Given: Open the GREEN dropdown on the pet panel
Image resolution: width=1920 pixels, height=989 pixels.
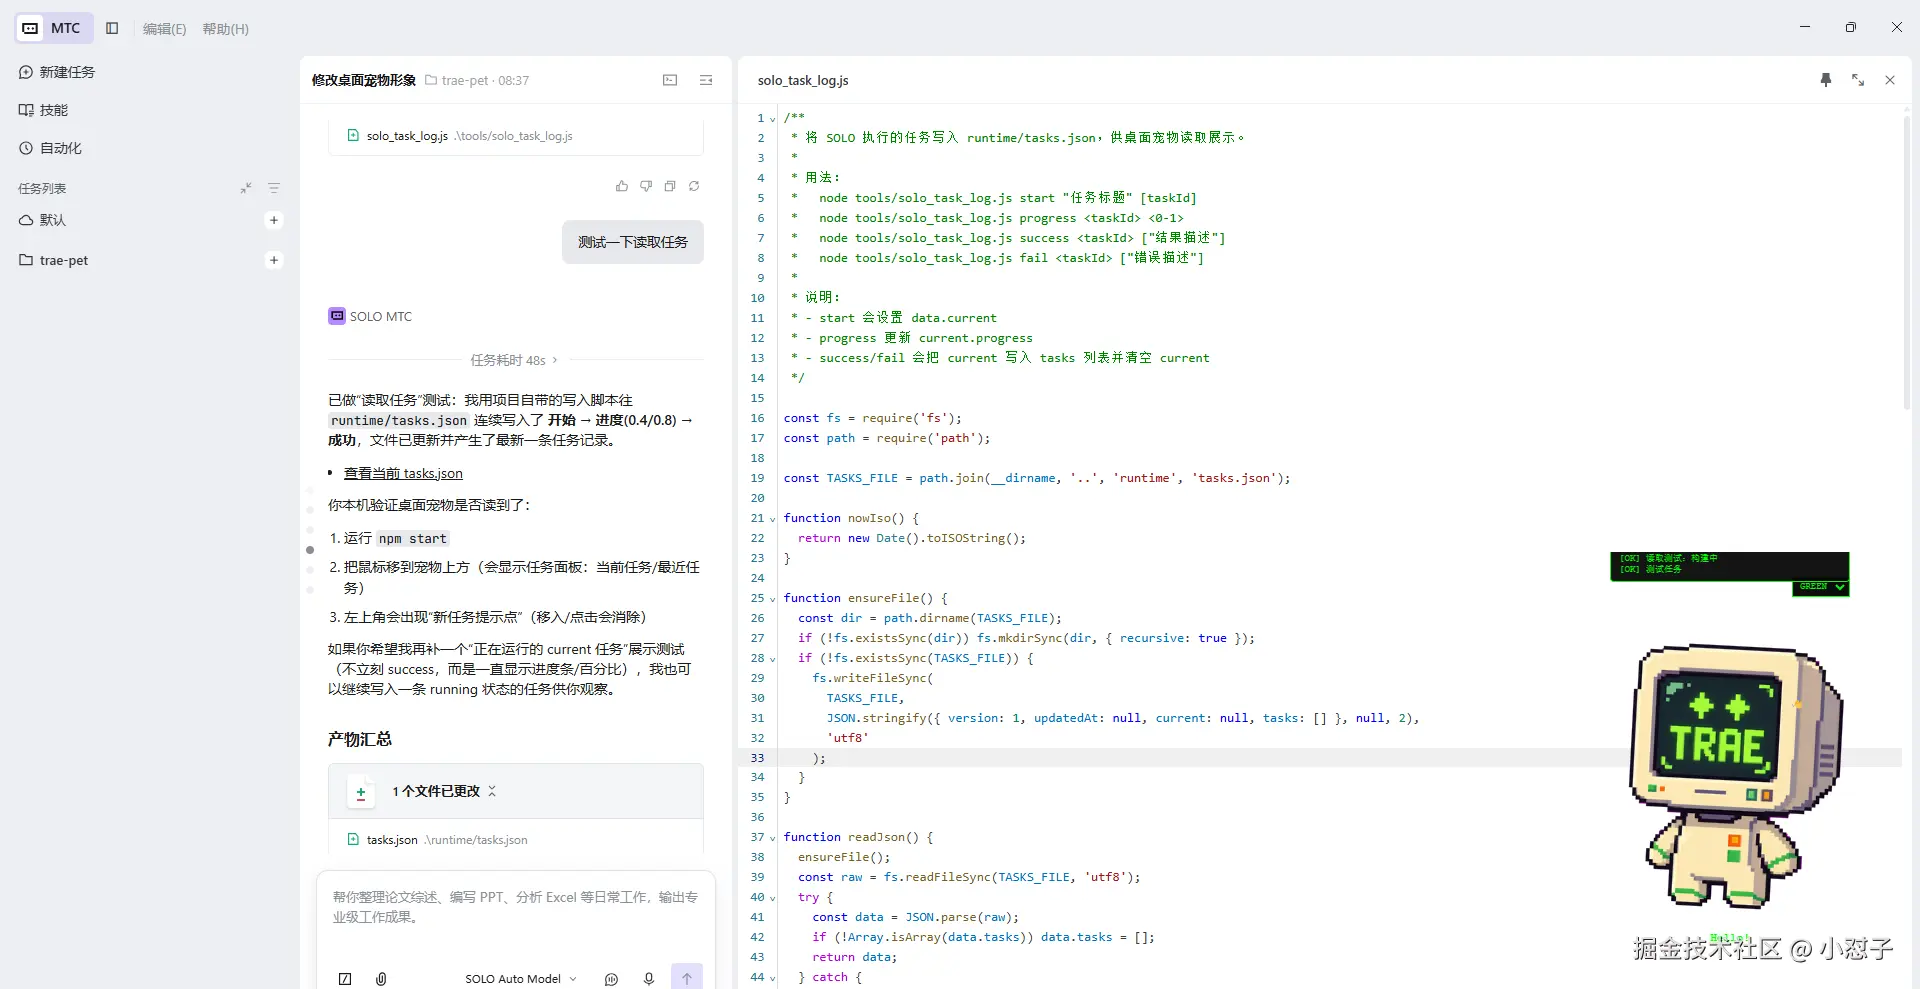Looking at the screenshot, I should point(1821,587).
